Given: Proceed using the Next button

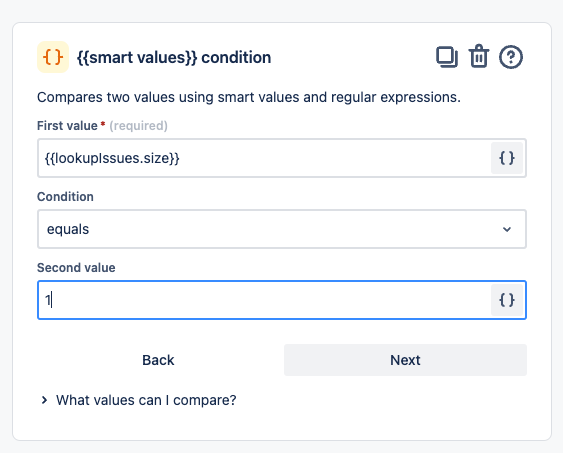Looking at the screenshot, I should (x=405, y=360).
